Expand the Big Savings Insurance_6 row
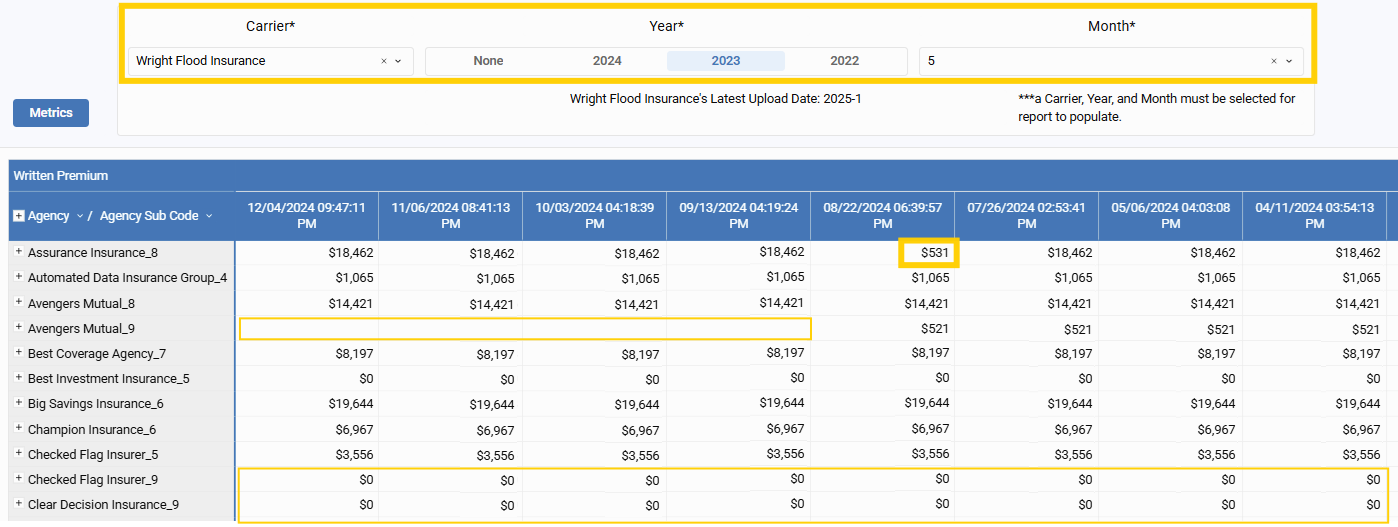The height and width of the screenshot is (527, 1398). pos(18,403)
